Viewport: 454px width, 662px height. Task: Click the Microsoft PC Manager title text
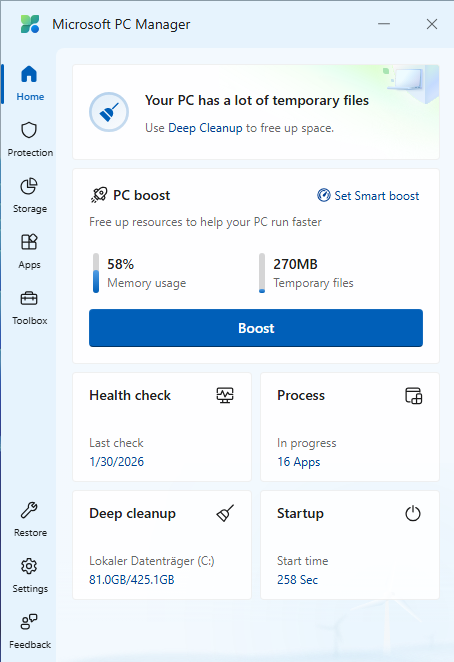point(121,24)
